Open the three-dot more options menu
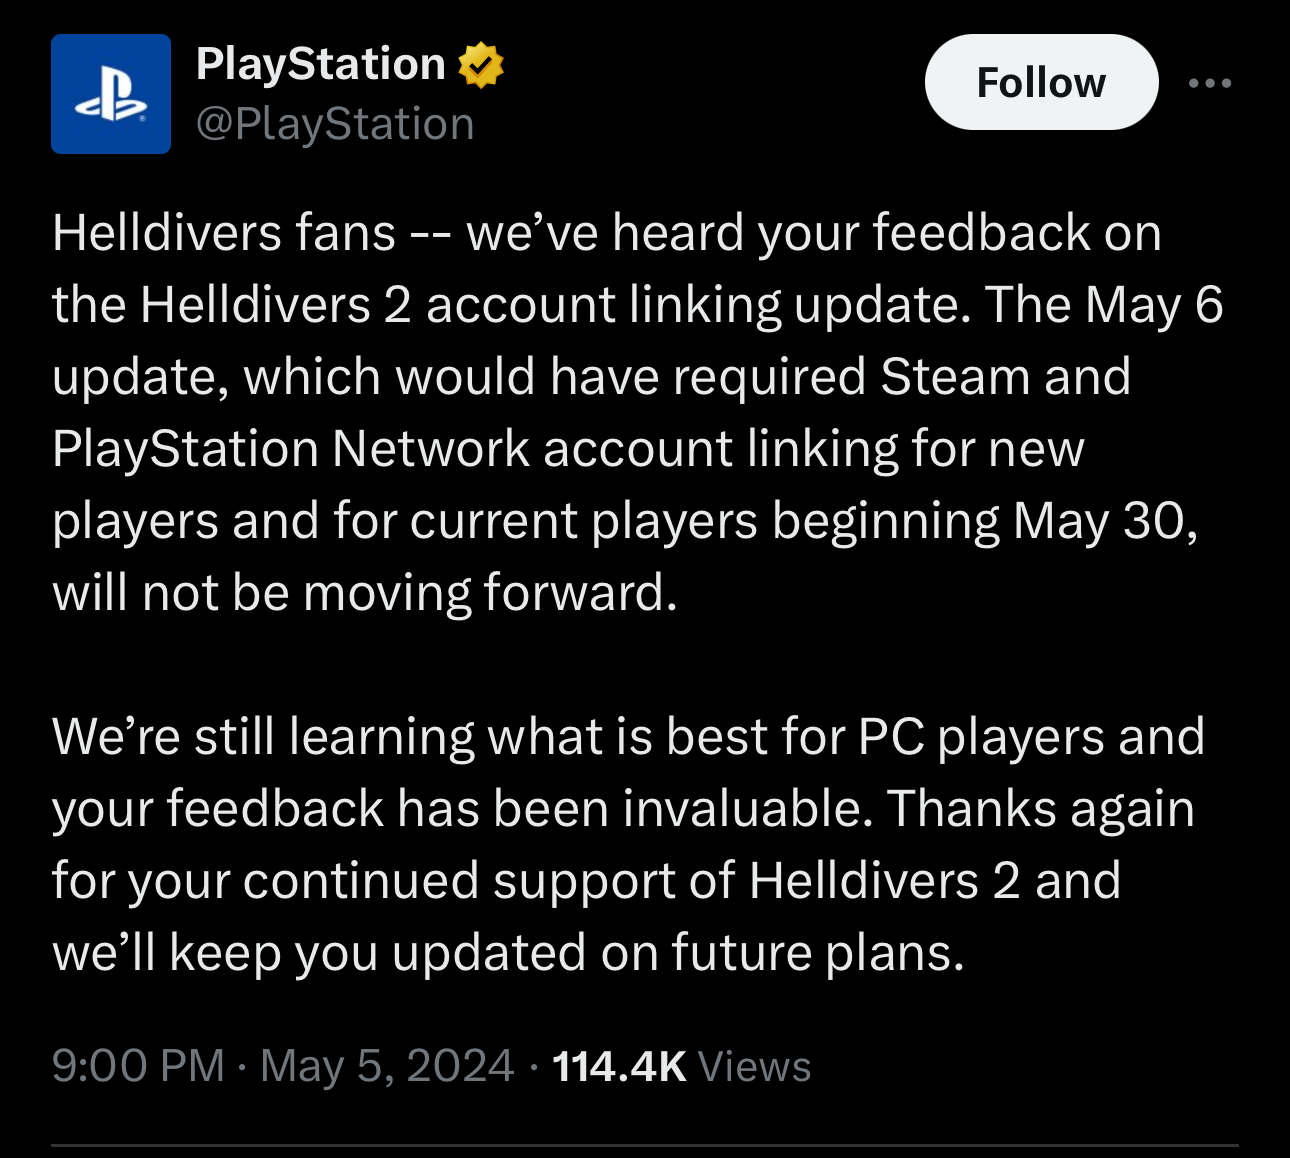This screenshot has height=1158, width=1290. [1210, 83]
